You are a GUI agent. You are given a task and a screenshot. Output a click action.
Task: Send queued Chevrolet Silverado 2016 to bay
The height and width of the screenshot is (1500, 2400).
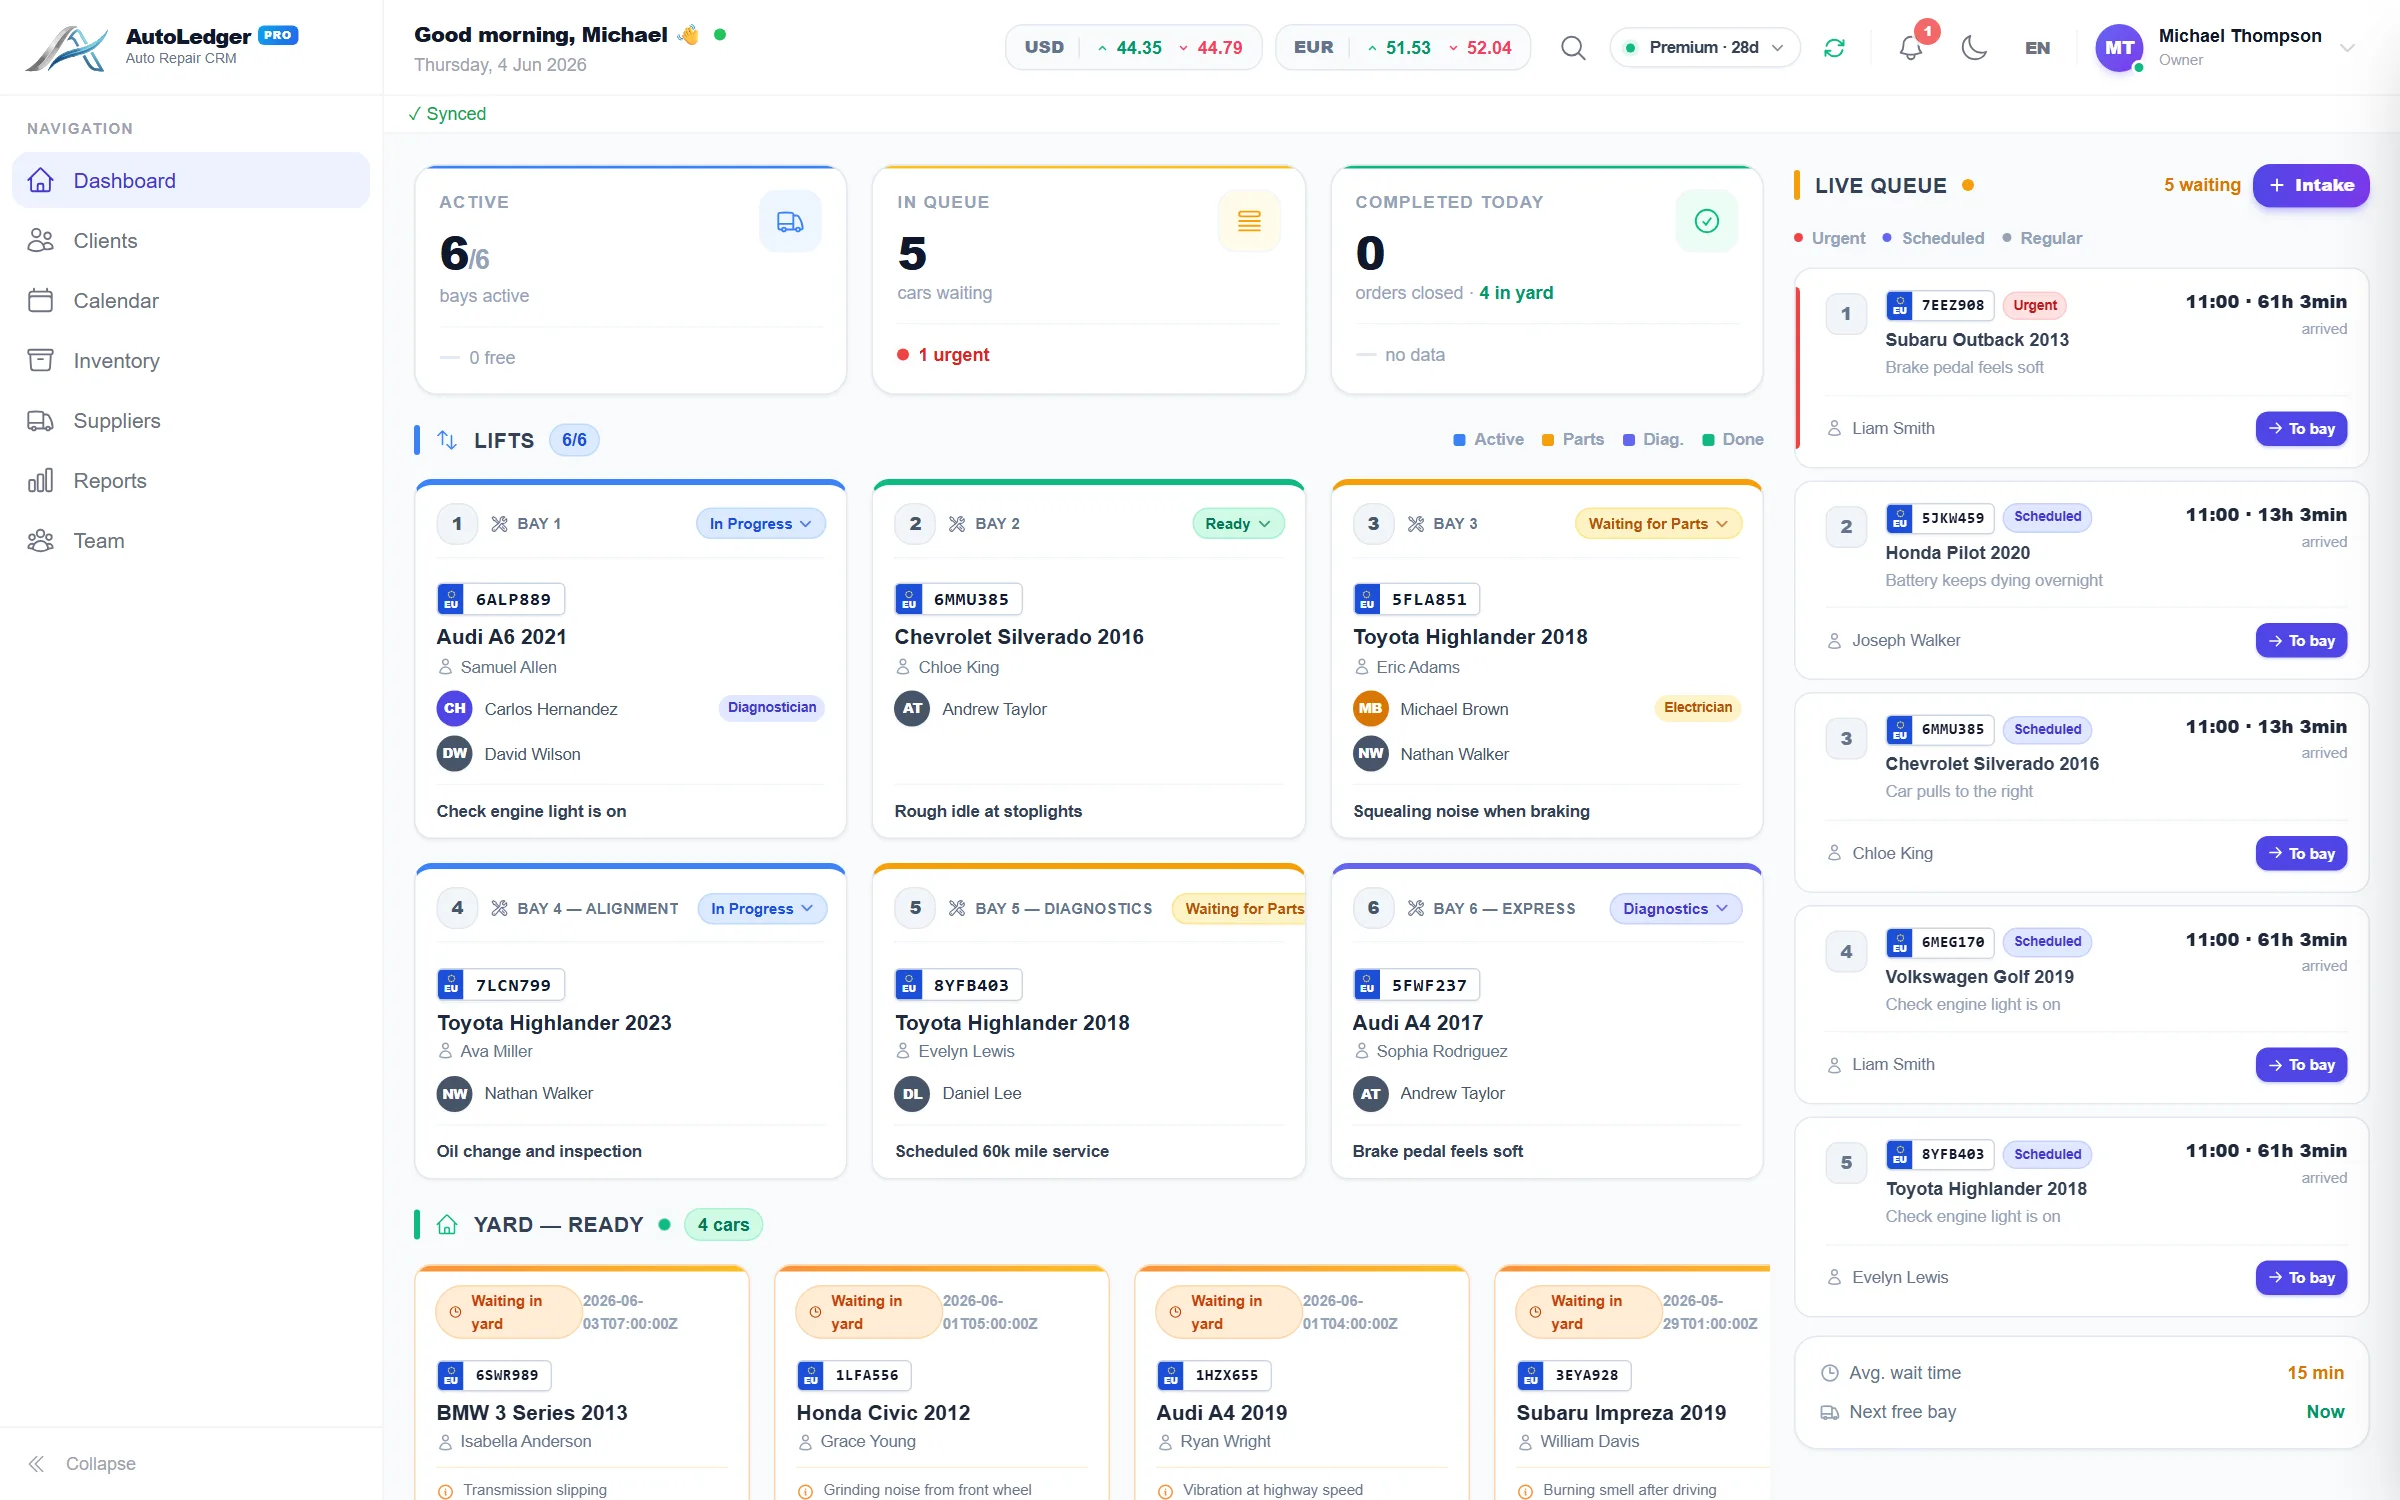[2301, 854]
